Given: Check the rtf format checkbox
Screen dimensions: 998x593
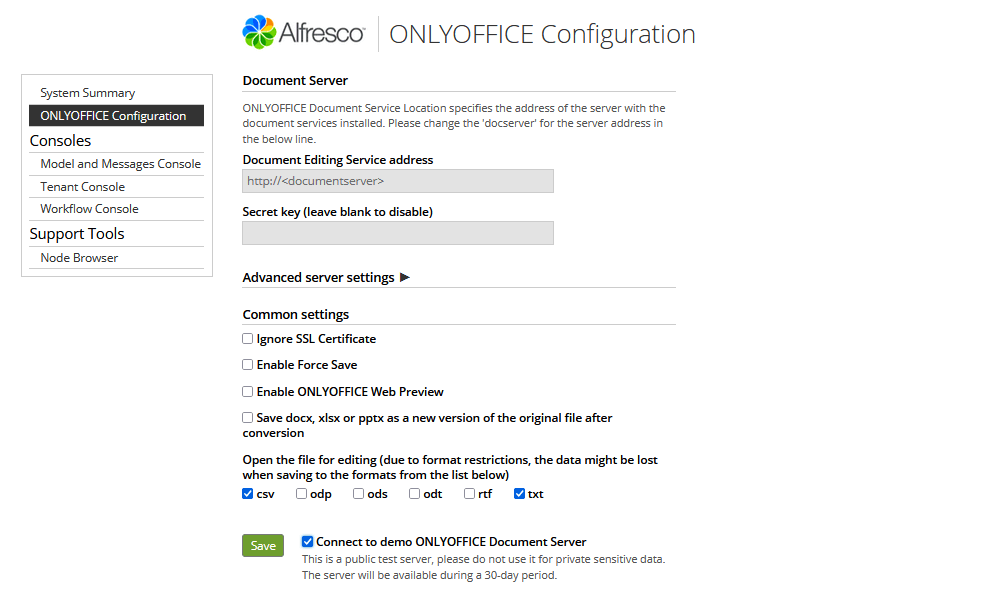Looking at the screenshot, I should 470,494.
